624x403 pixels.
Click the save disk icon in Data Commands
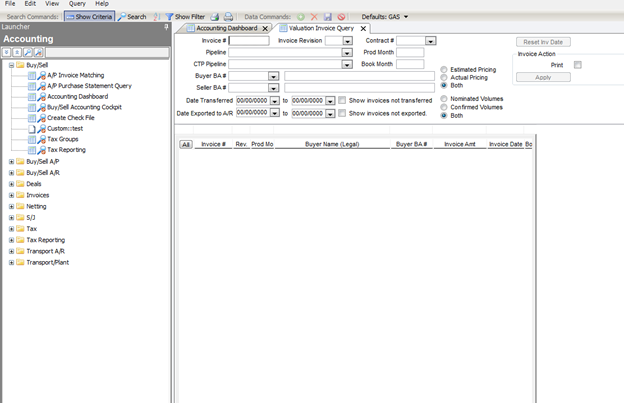point(327,17)
